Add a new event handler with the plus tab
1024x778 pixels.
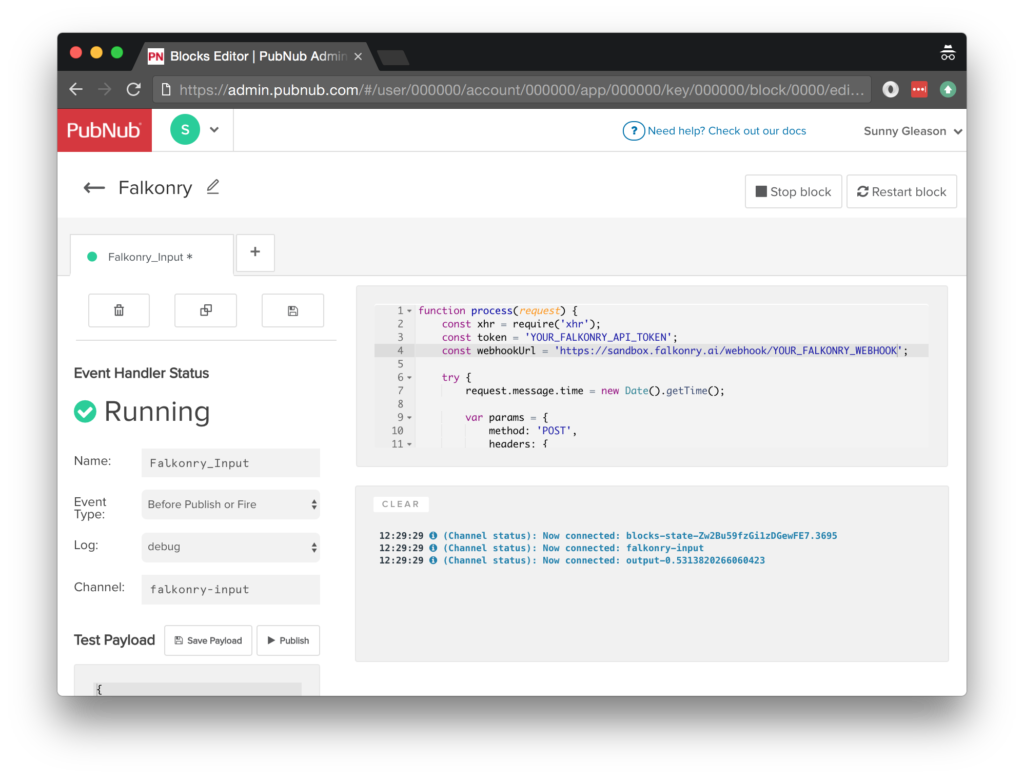pyautogui.click(x=255, y=253)
